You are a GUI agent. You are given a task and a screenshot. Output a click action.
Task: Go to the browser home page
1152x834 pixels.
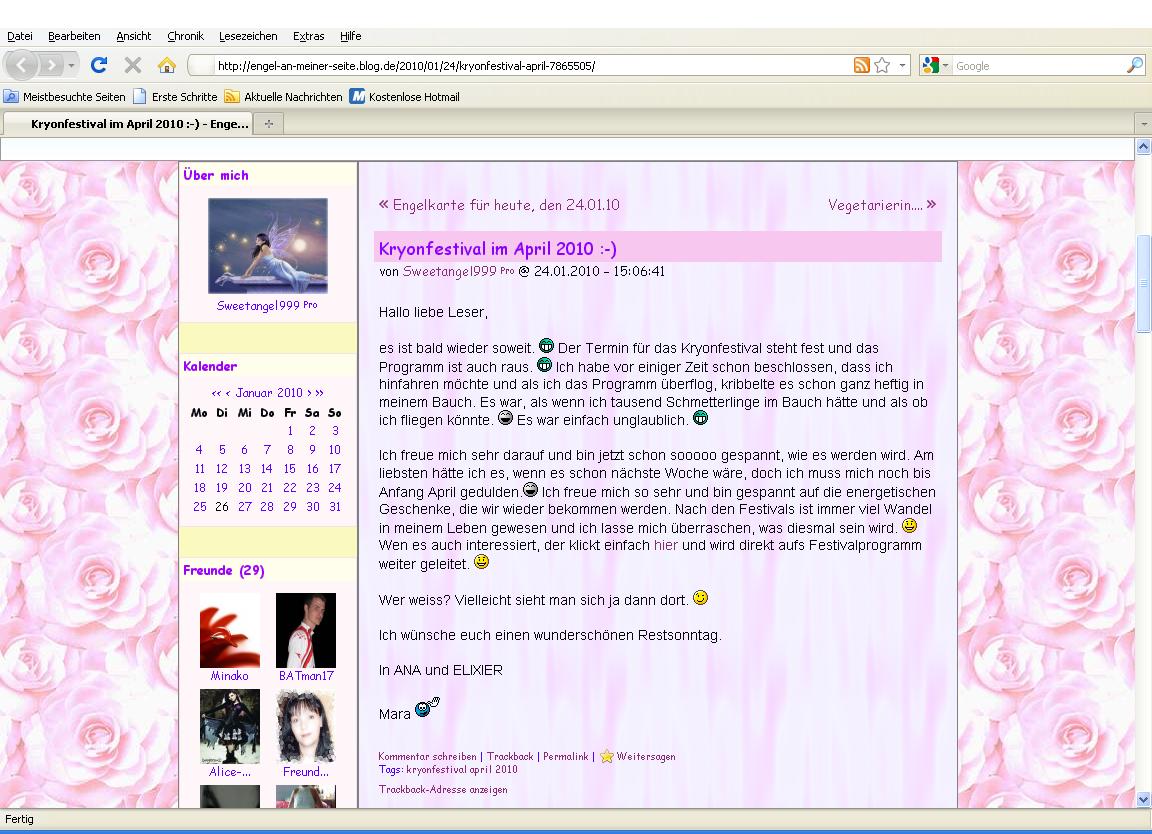point(167,66)
